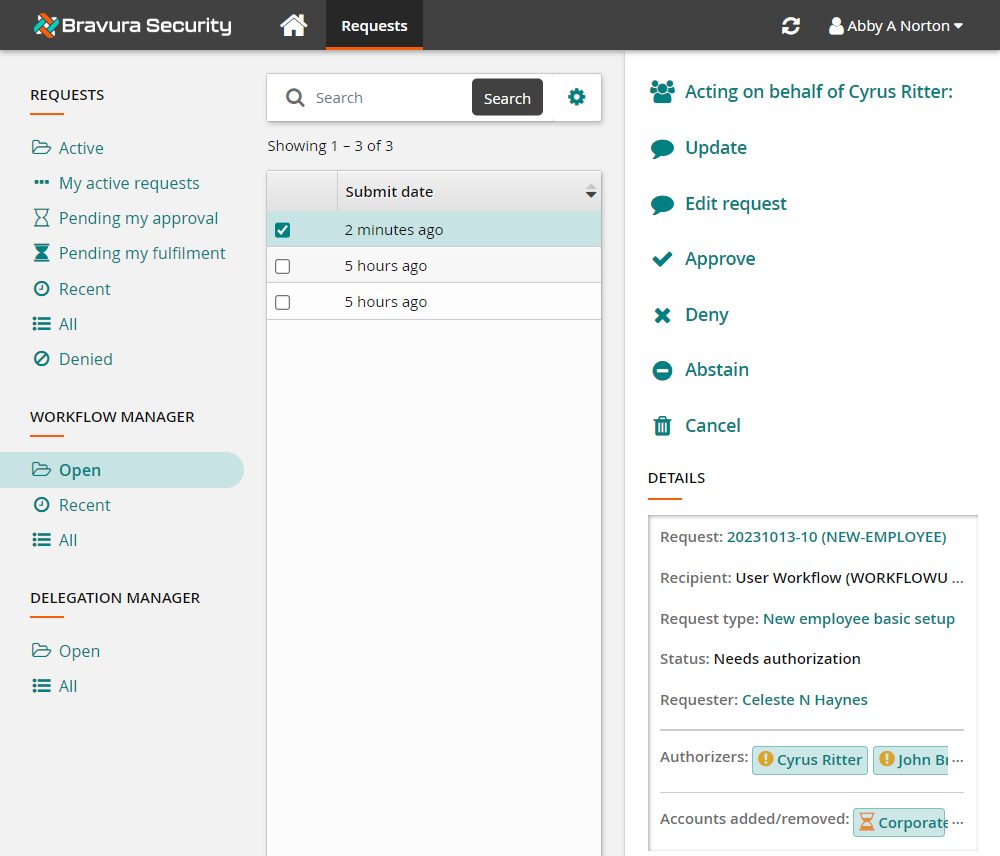Open the home screen via the house icon
The image size is (1000, 856).
pos(293,25)
